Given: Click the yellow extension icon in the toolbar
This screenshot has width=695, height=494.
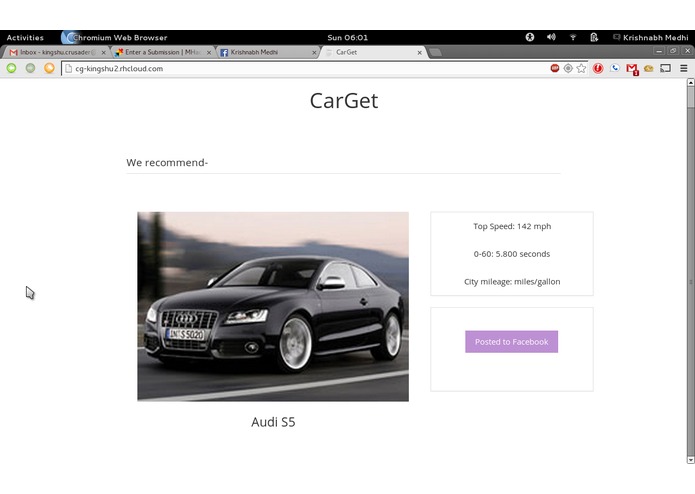Looking at the screenshot, I should [x=648, y=68].
